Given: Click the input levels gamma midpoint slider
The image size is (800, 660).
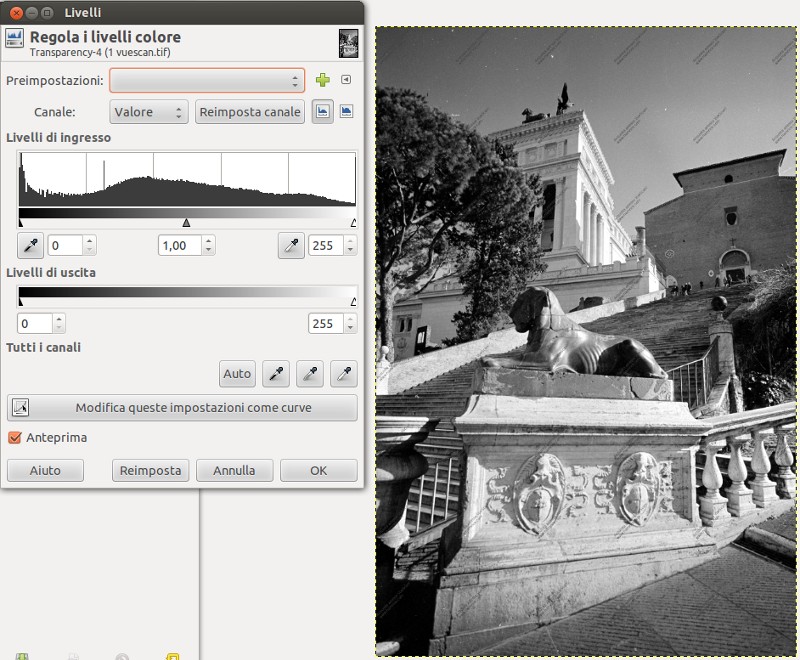Looking at the screenshot, I should (x=186, y=223).
